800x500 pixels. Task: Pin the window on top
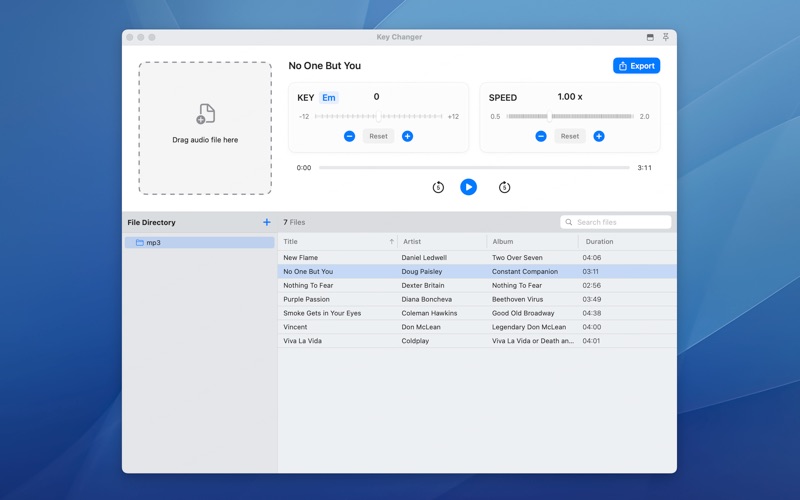[x=665, y=37]
